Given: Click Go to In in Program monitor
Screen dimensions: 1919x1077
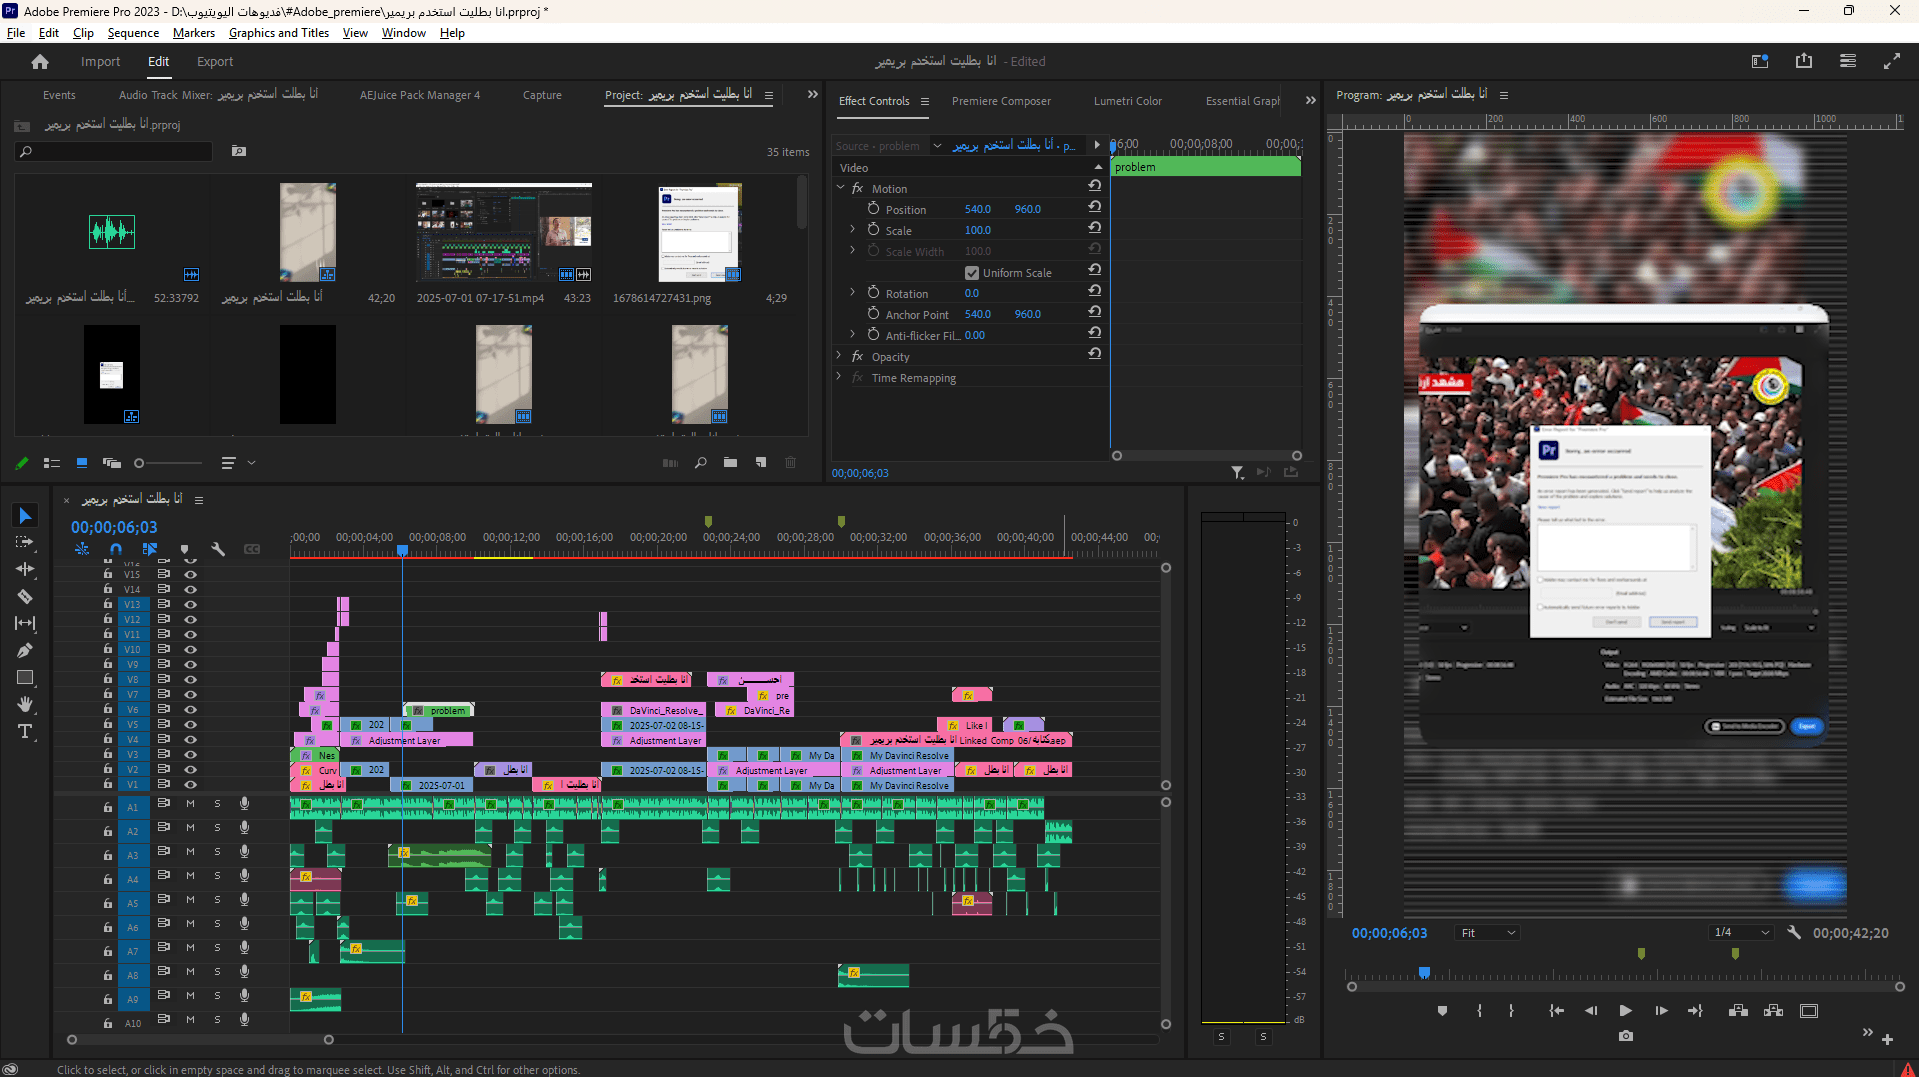Looking at the screenshot, I should pos(1556,1011).
